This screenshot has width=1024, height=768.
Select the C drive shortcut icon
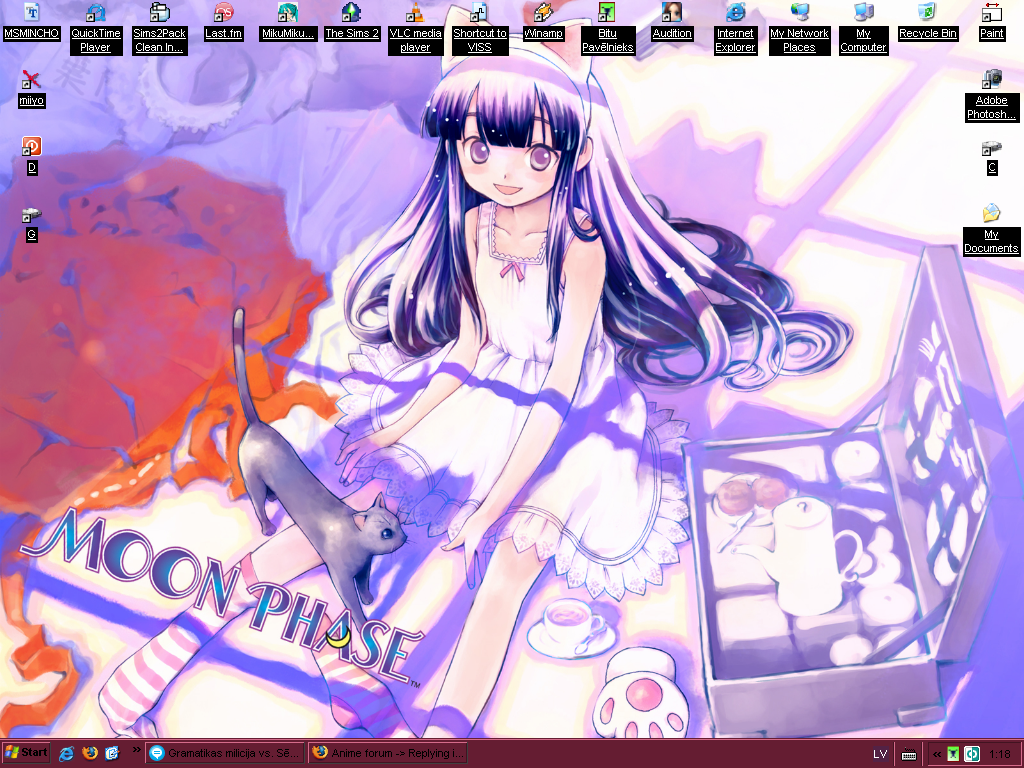[991, 157]
